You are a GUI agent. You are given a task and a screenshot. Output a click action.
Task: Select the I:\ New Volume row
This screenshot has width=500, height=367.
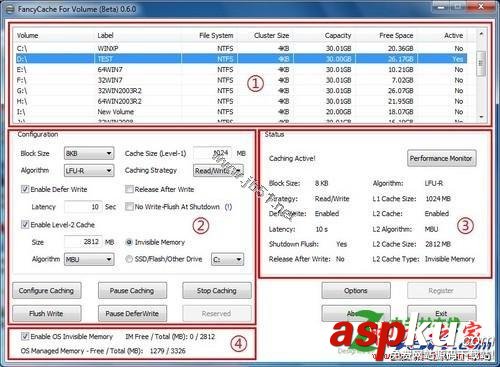click(241, 112)
